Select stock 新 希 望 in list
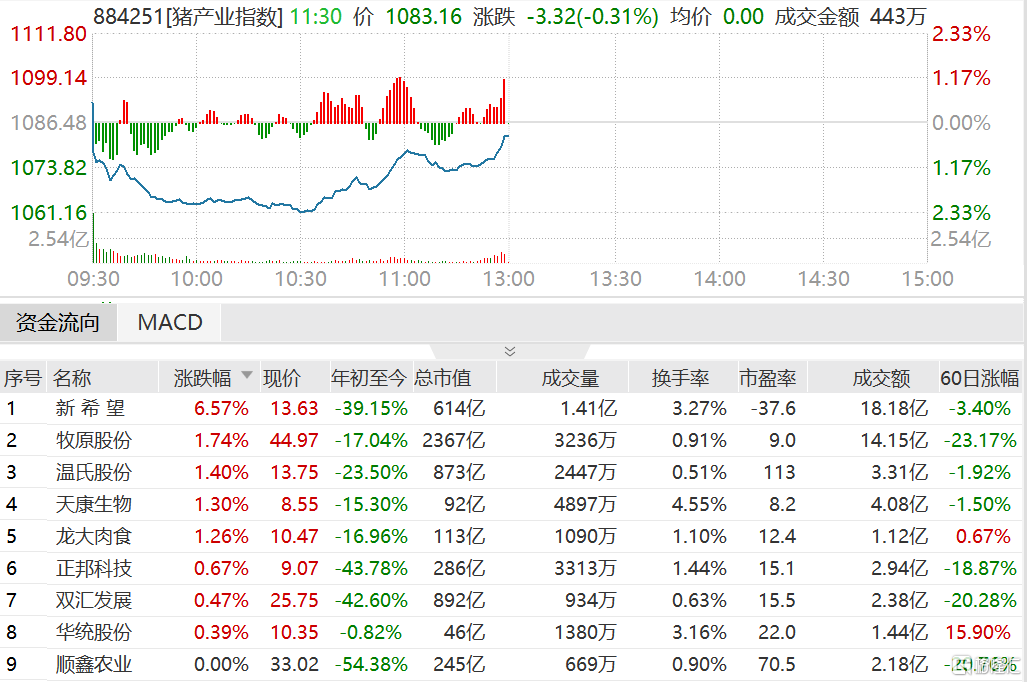The width and height of the screenshot is (1027, 682). point(90,408)
